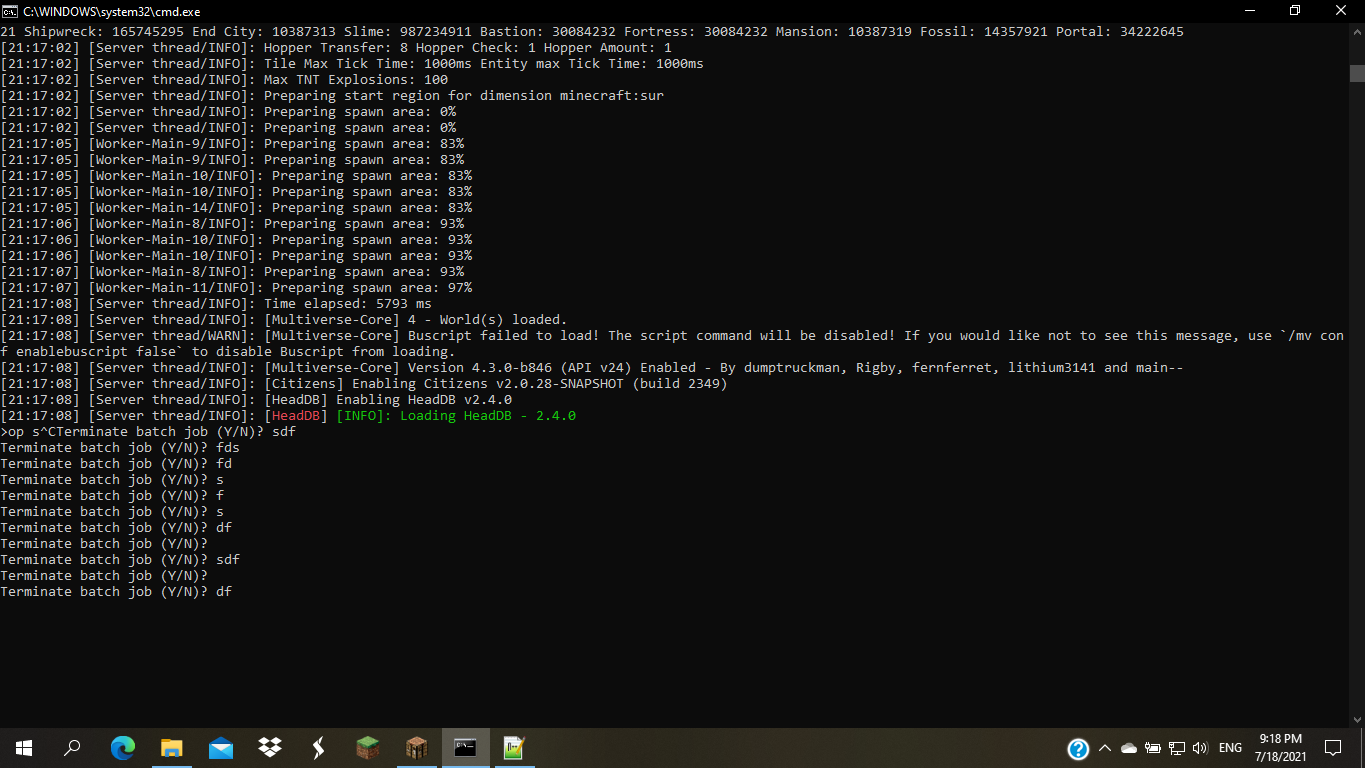This screenshot has width=1365, height=768.
Task: Click the 'Time elapsed: 5793 ms' line
Action: tap(216, 303)
